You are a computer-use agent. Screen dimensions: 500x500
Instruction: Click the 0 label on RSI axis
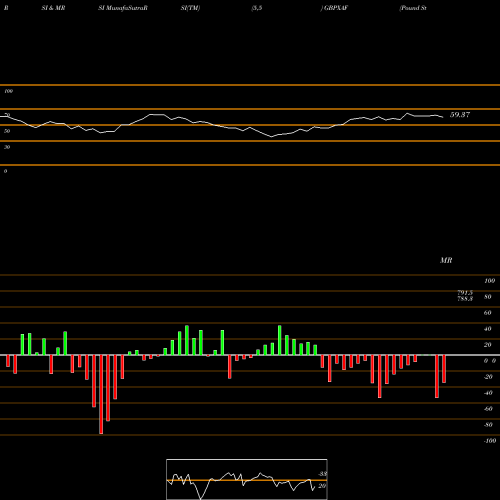(x=5, y=171)
